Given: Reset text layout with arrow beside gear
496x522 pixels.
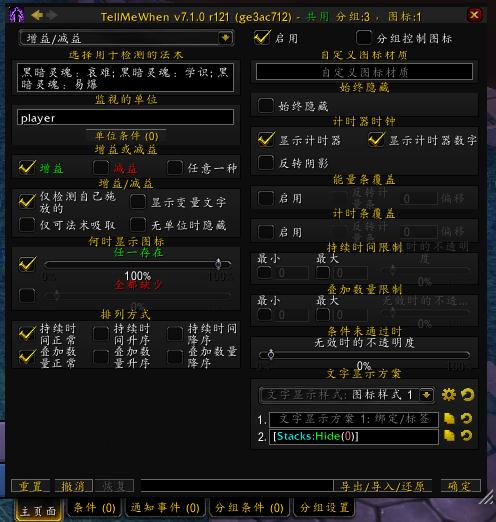Looking at the screenshot, I should tap(467, 395).
